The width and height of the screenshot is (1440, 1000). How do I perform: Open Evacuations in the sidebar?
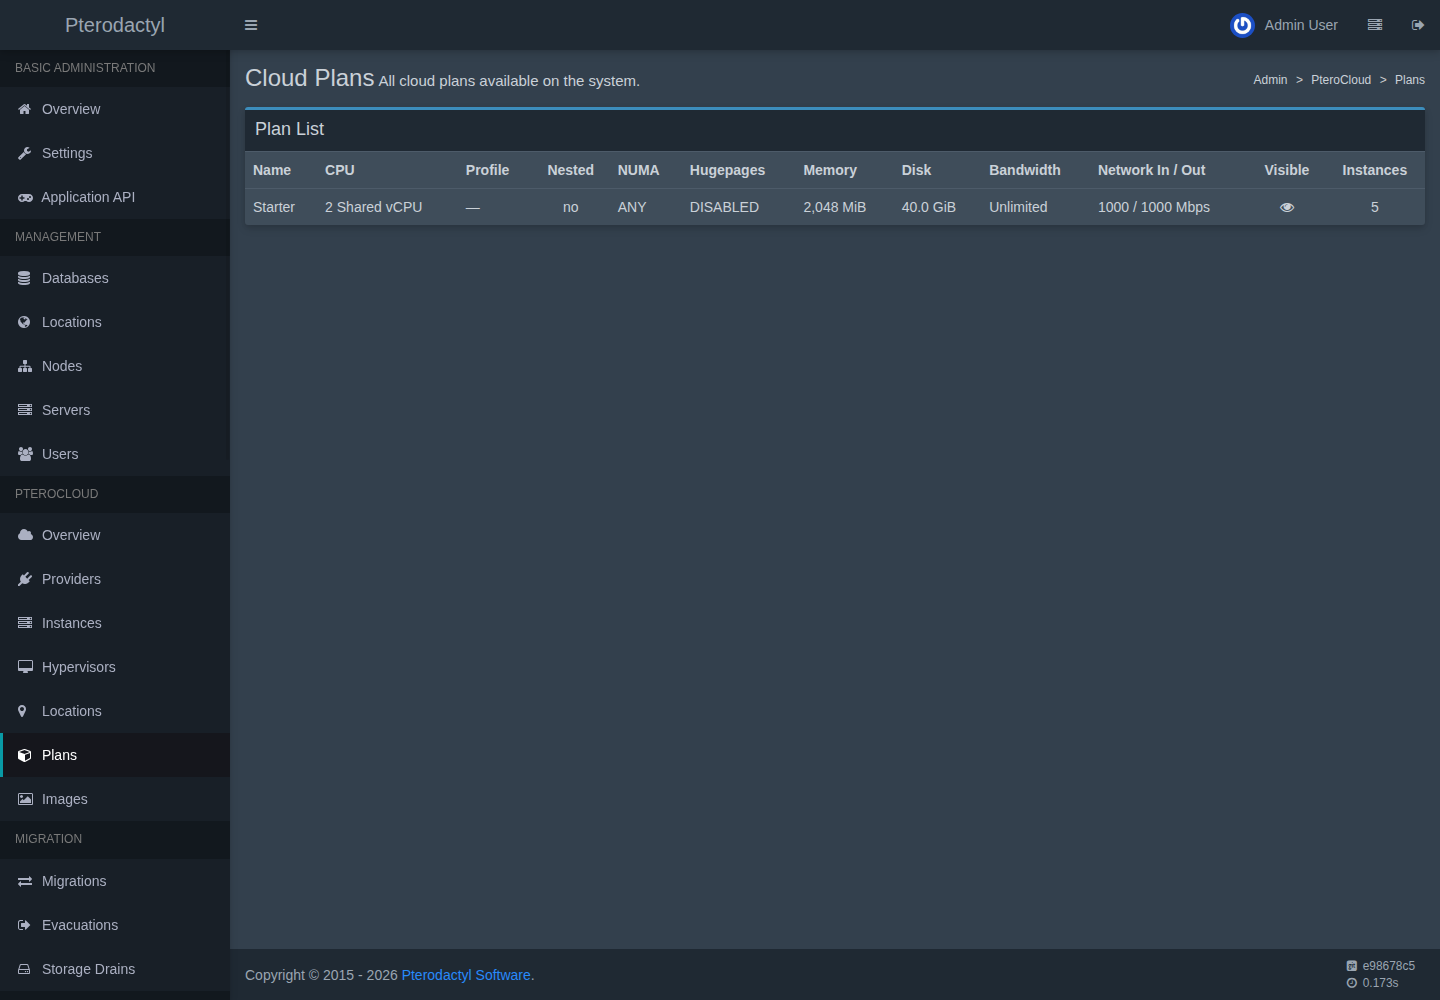pos(115,925)
